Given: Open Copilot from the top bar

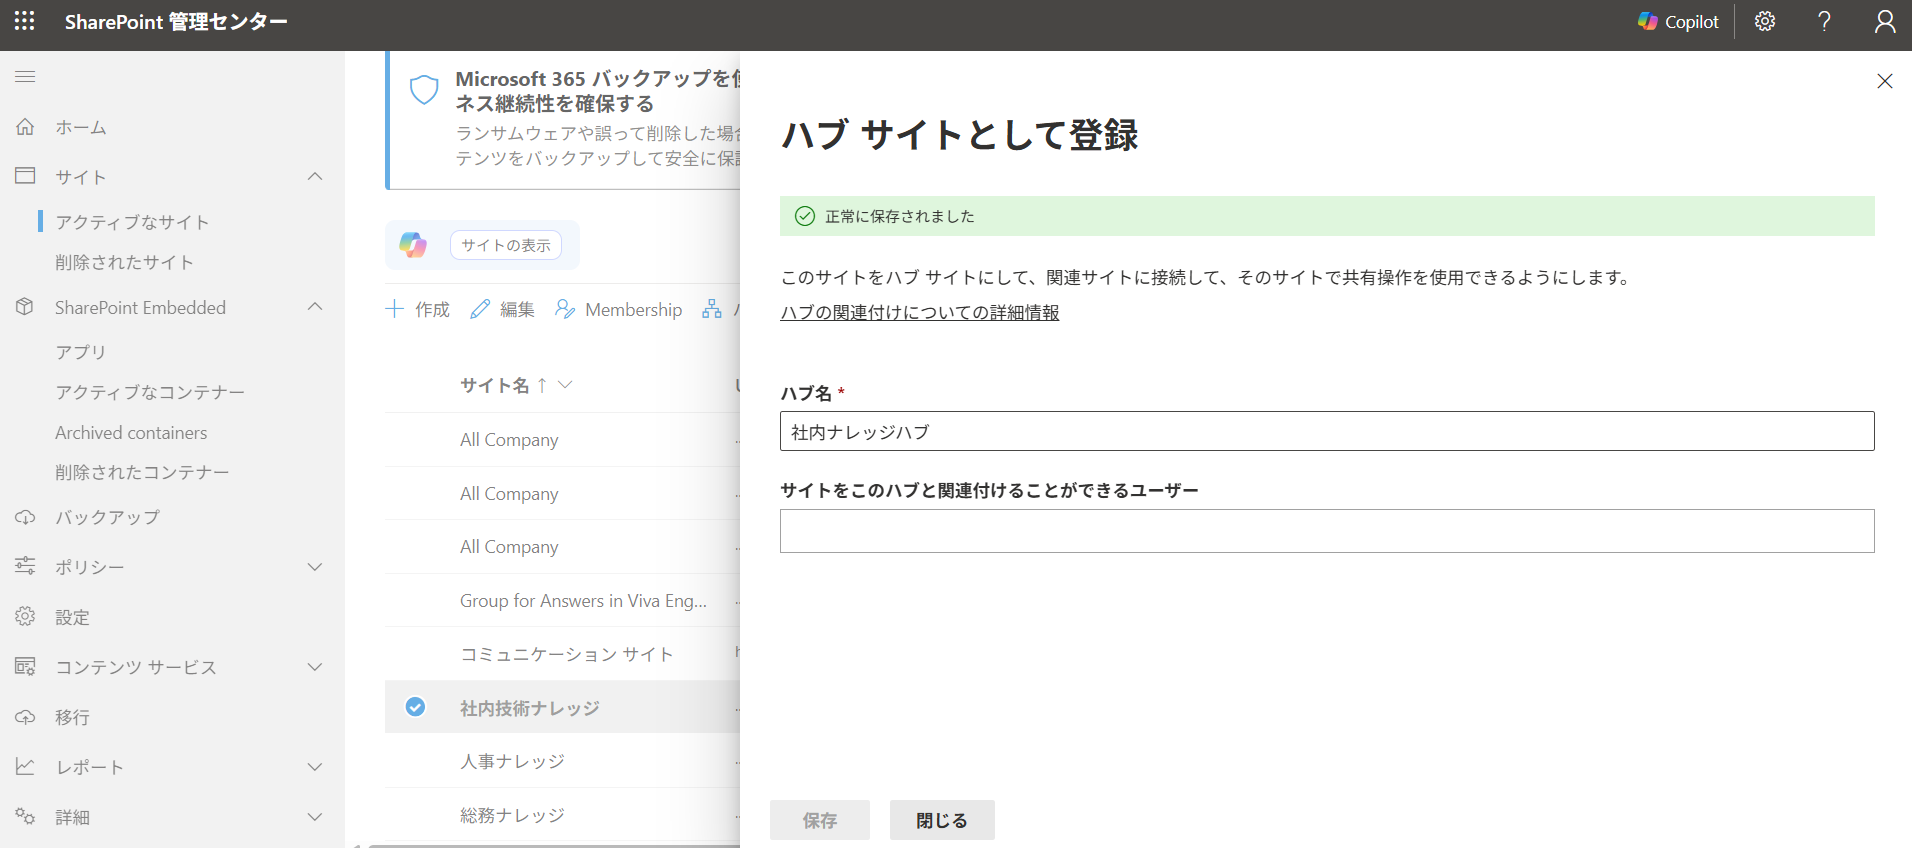Looking at the screenshot, I should 1678,21.
